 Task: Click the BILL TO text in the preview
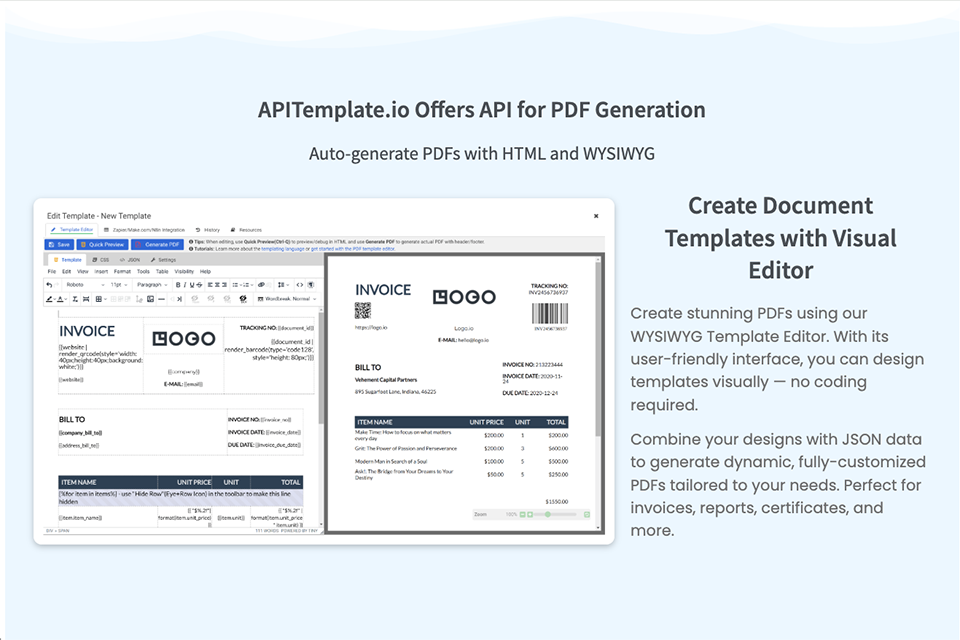click(368, 367)
